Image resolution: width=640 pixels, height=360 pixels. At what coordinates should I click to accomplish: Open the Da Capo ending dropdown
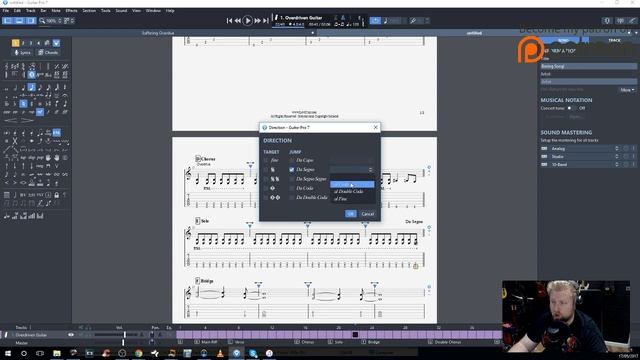[352, 160]
